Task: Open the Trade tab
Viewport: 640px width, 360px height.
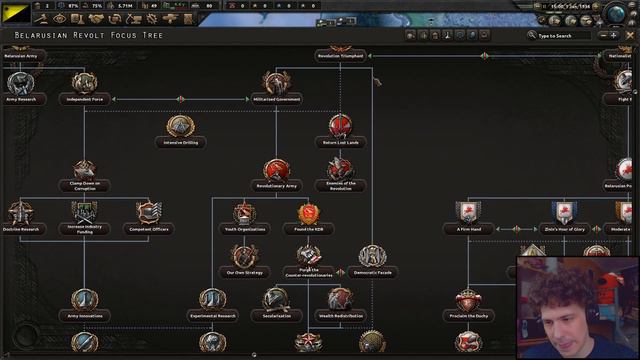Action: click(115, 18)
